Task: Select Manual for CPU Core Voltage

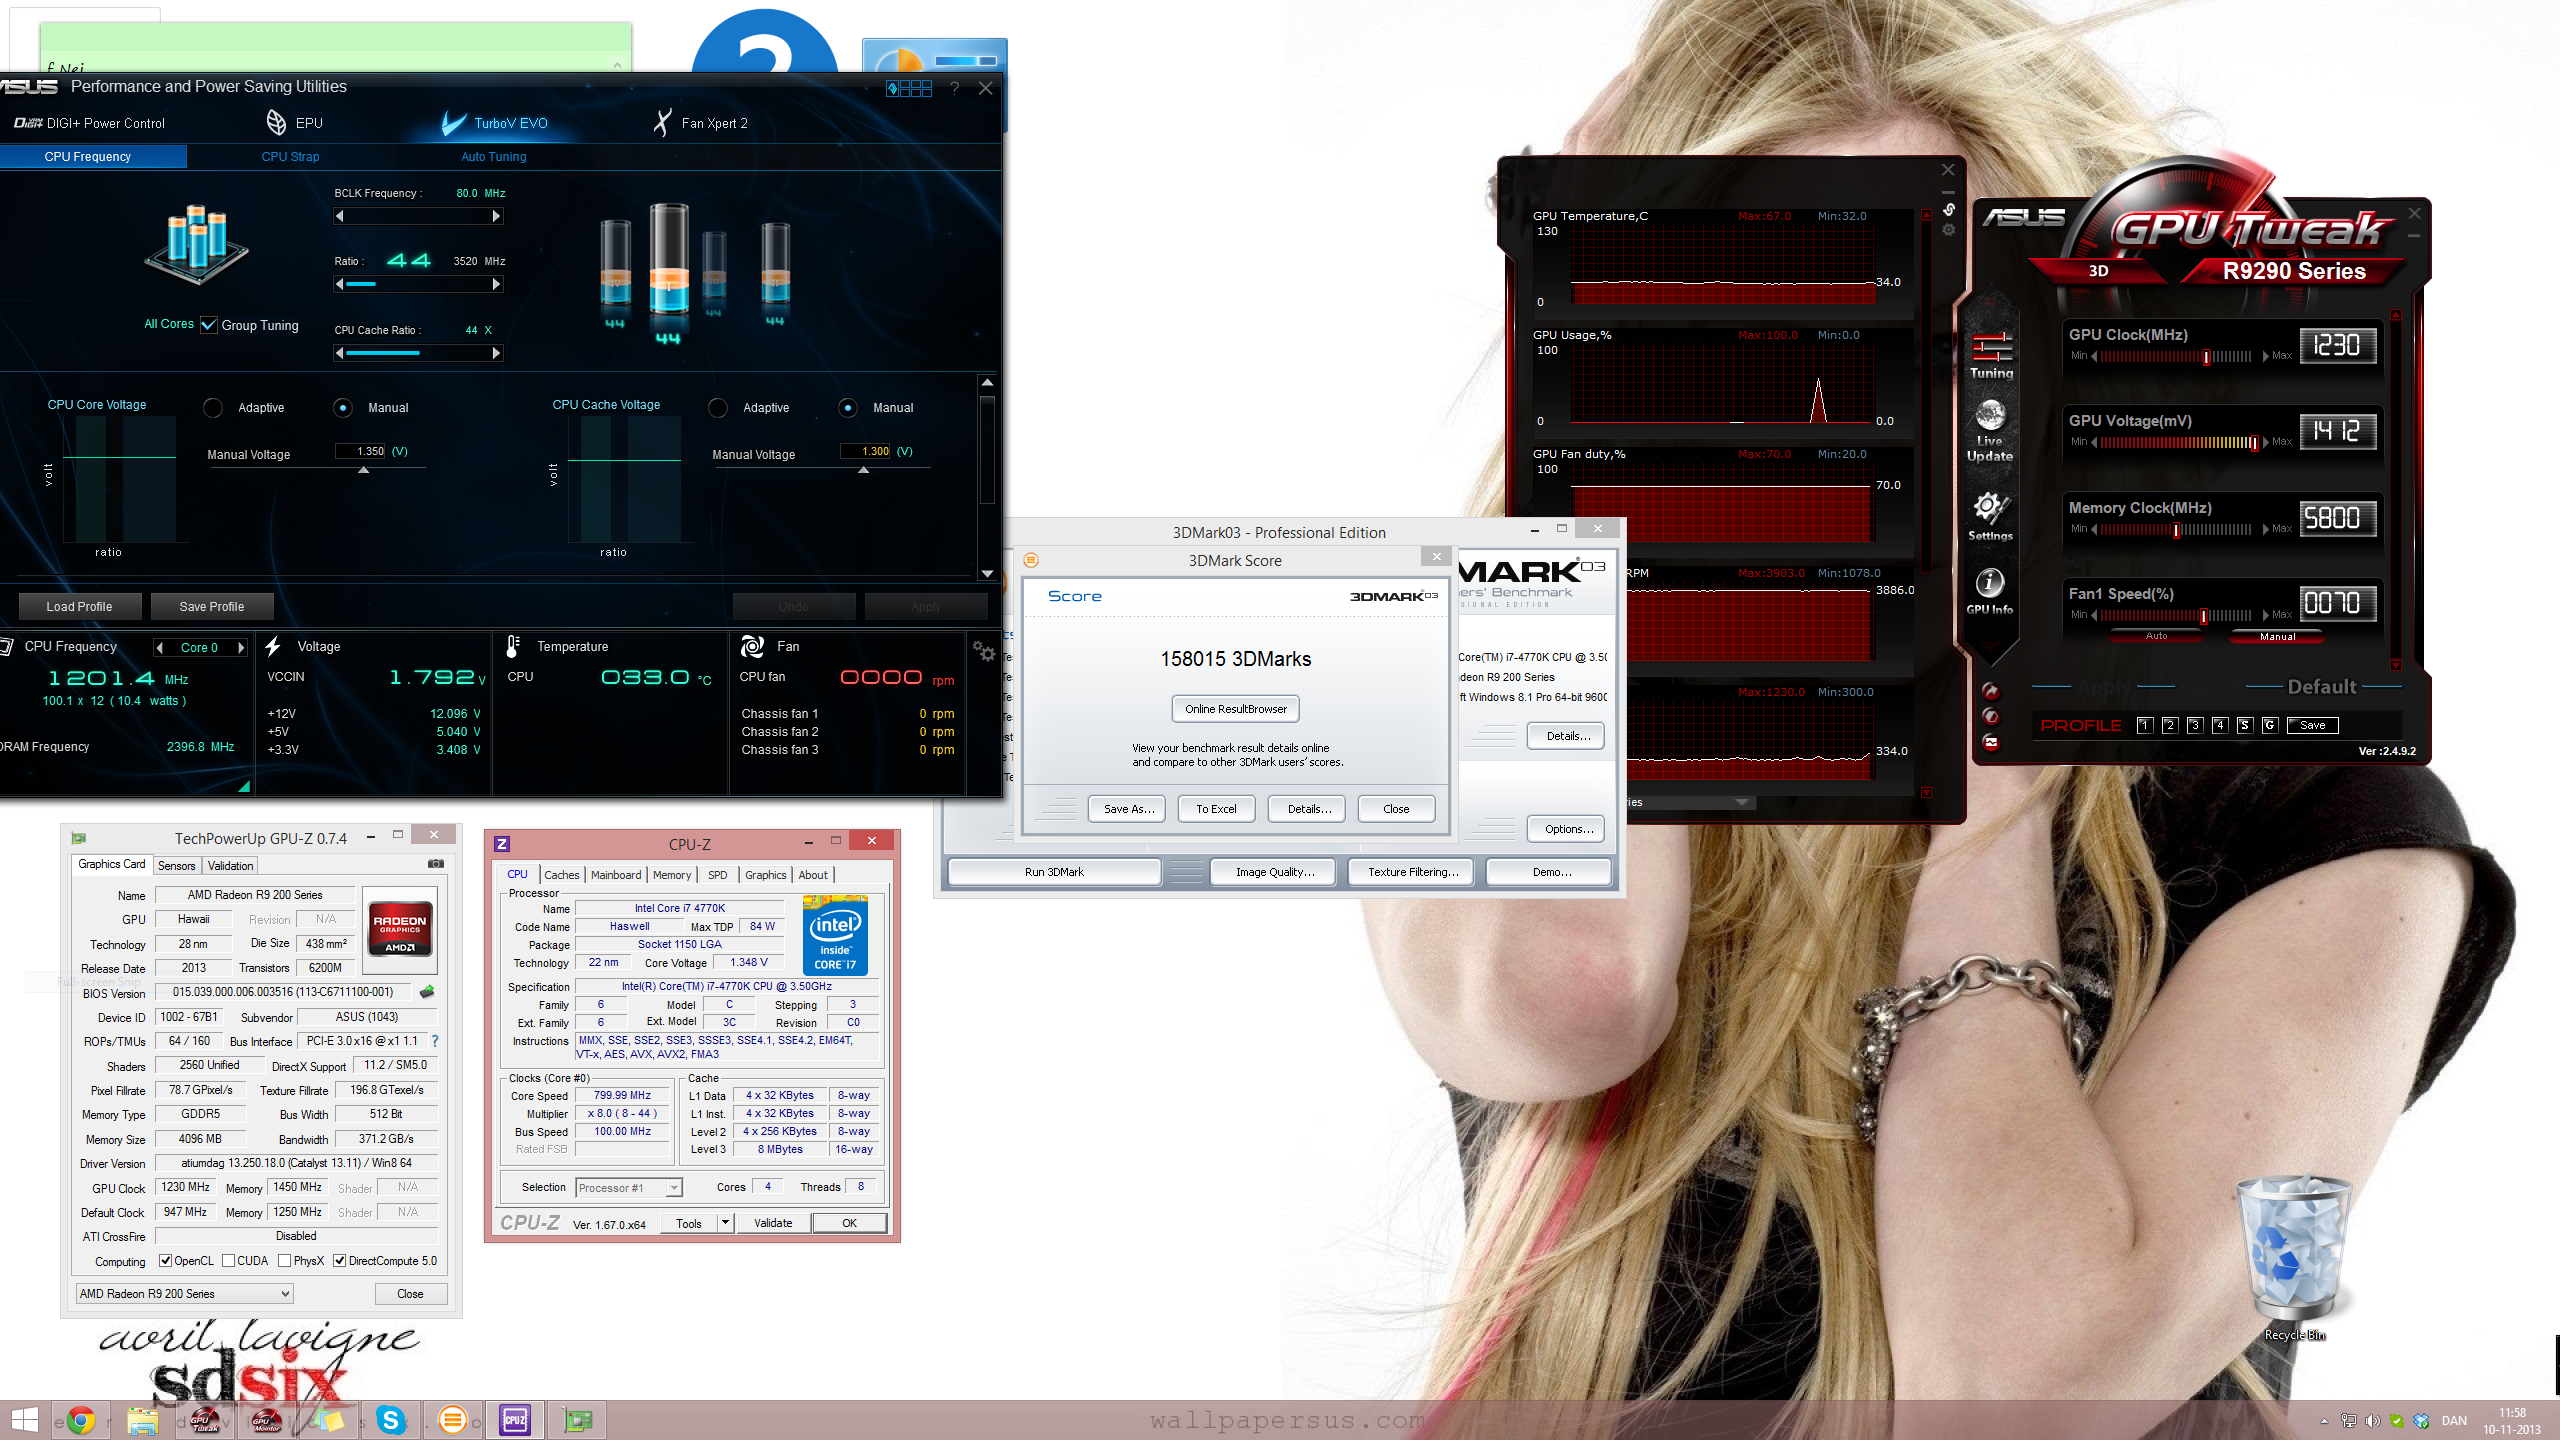Action: point(343,408)
